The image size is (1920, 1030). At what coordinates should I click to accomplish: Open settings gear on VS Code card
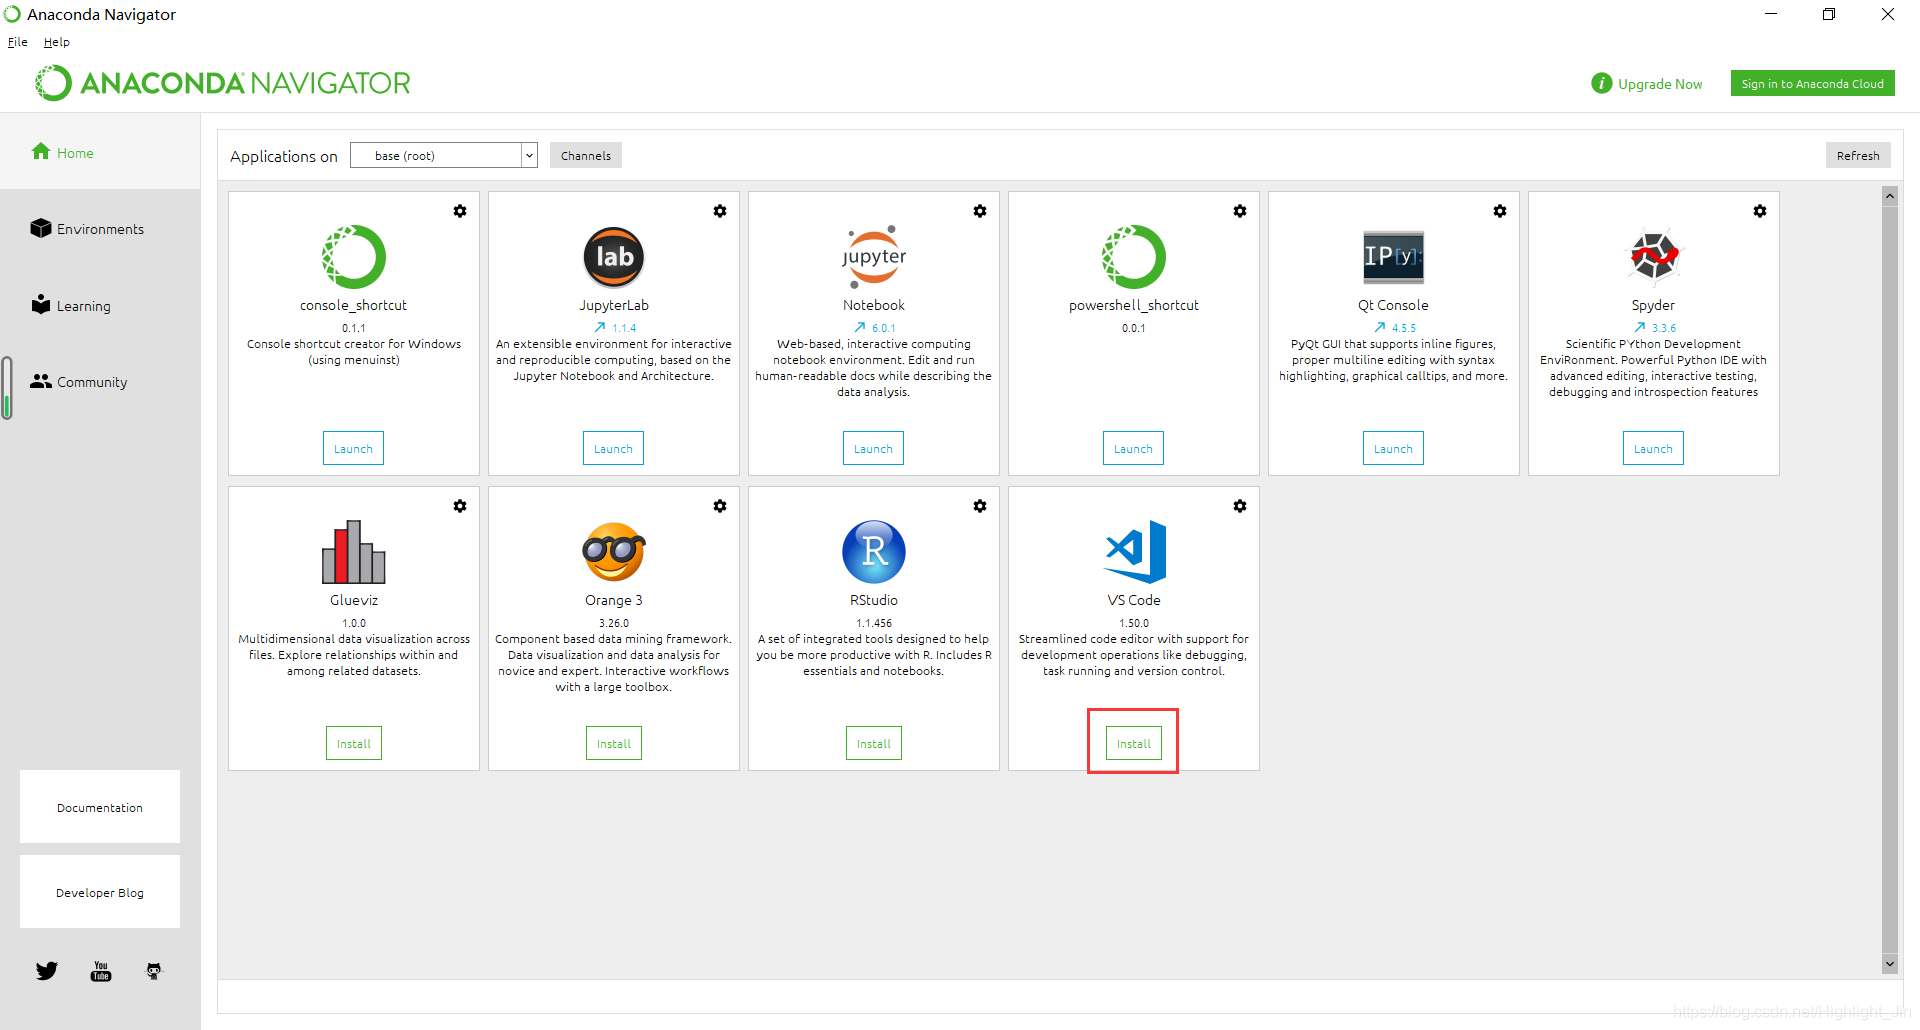pos(1240,506)
